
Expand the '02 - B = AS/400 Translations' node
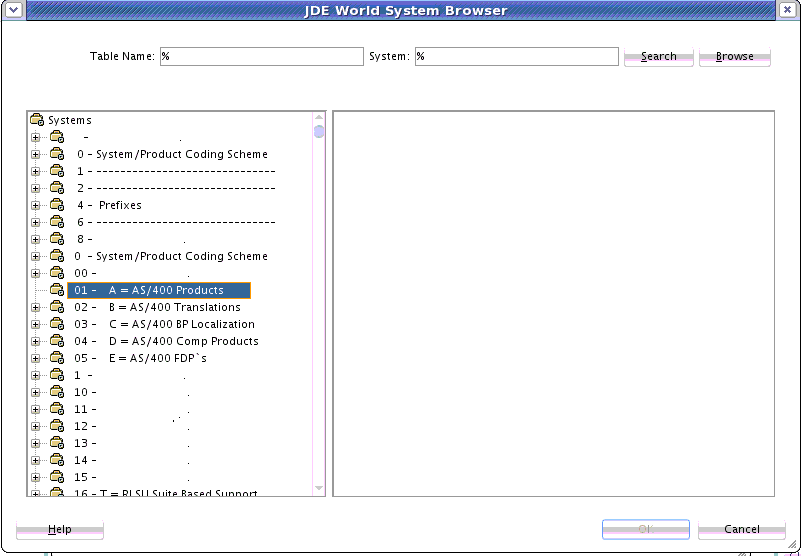(35, 308)
